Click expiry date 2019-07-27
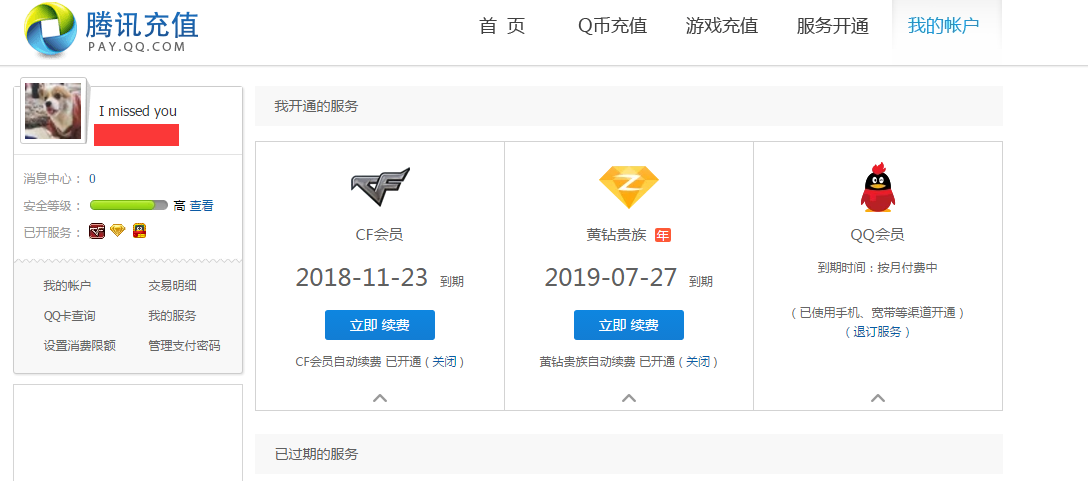 (611, 278)
